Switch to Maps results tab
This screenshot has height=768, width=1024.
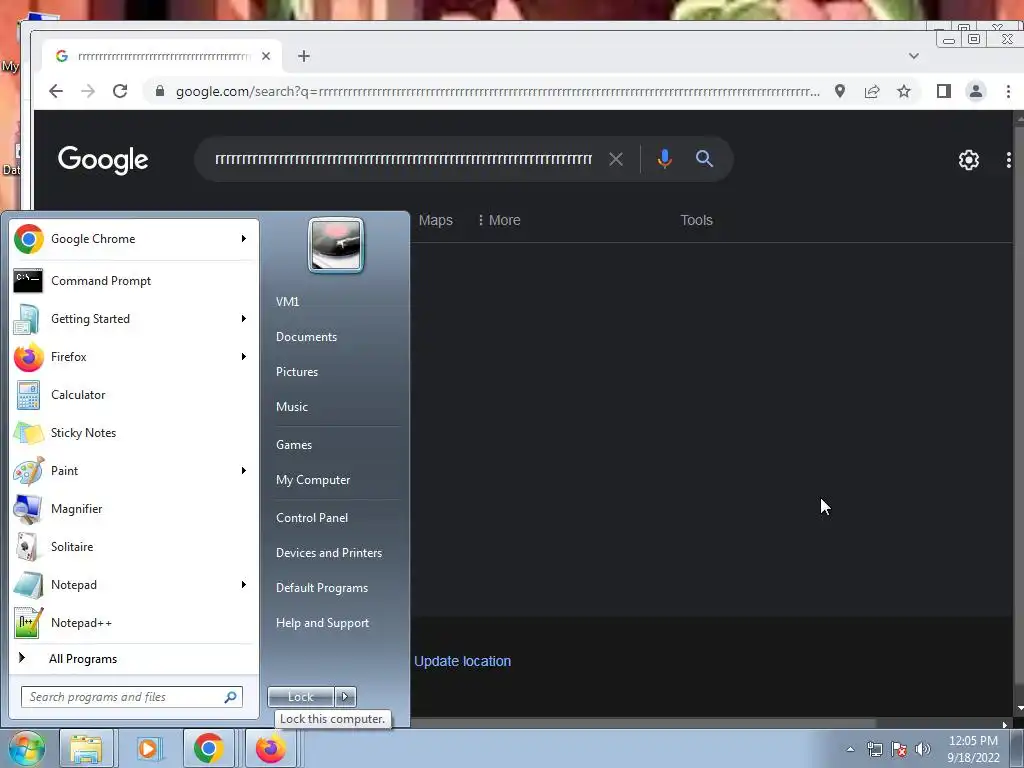pyautogui.click(x=436, y=220)
